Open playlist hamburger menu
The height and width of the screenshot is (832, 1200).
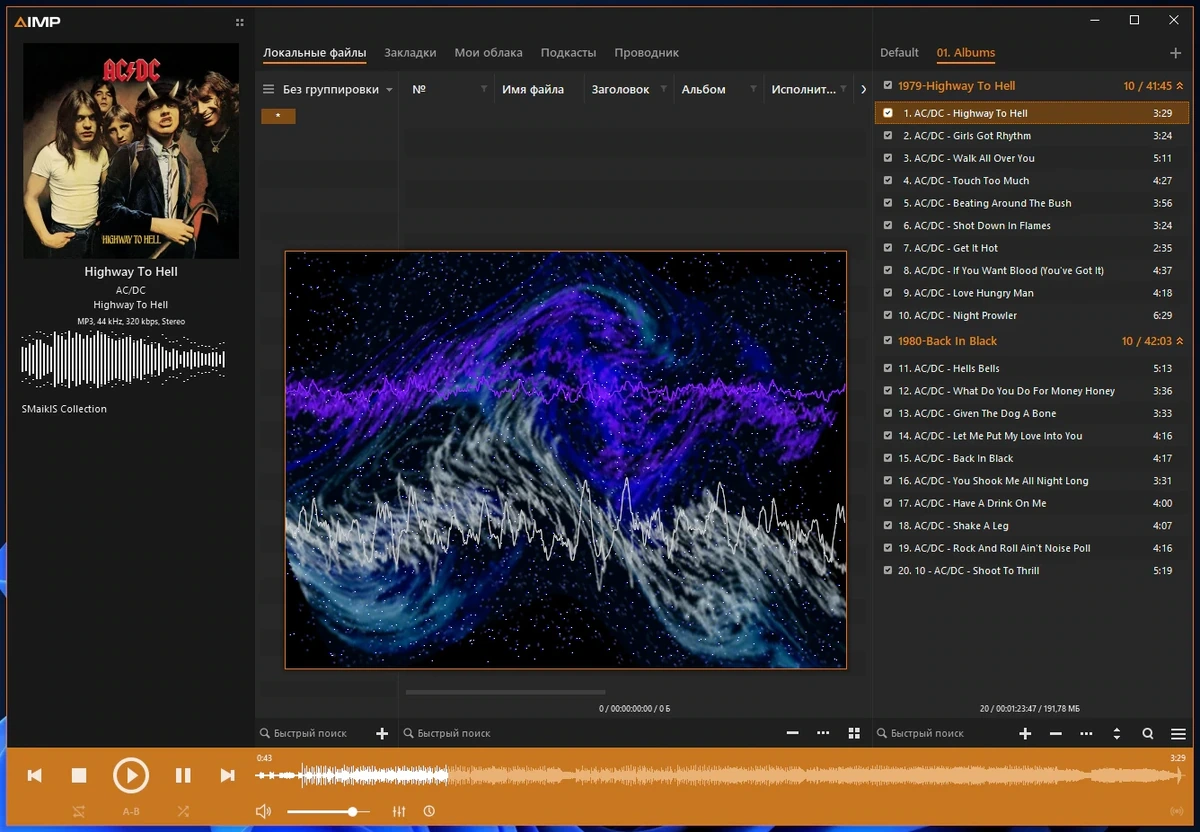tap(1178, 733)
